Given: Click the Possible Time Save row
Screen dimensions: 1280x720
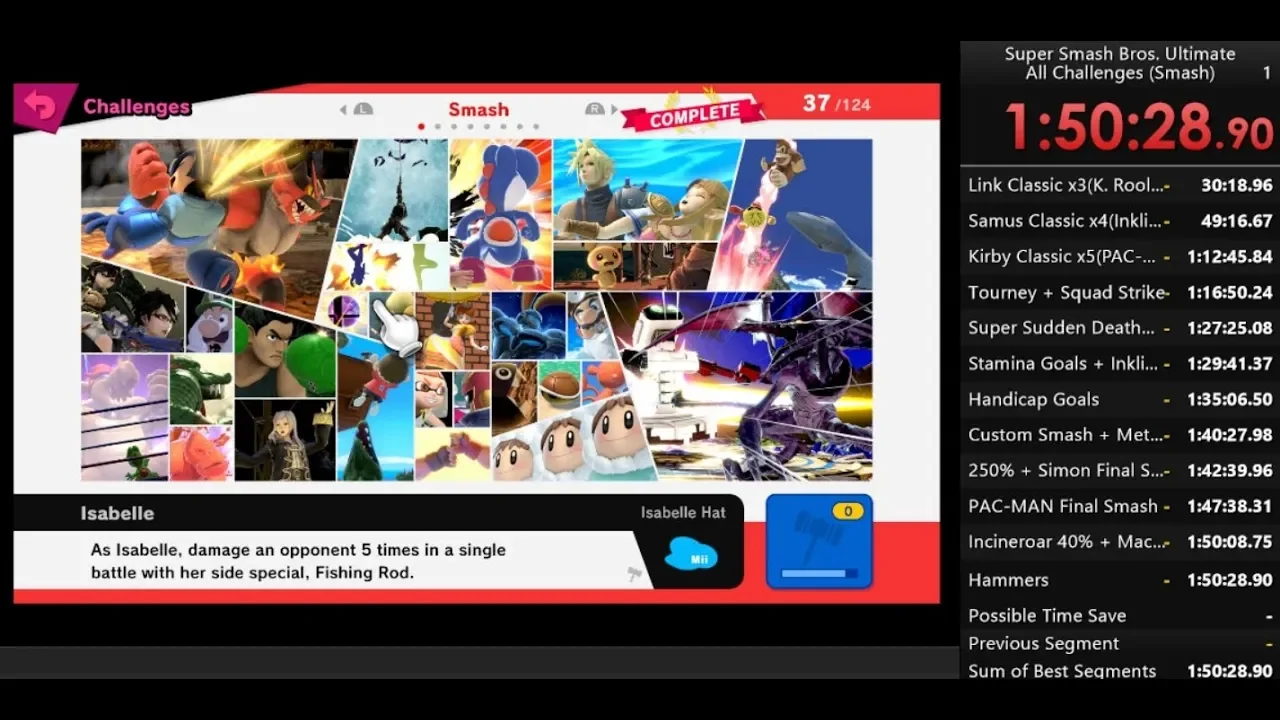Looking at the screenshot, I should [x=1120, y=615].
